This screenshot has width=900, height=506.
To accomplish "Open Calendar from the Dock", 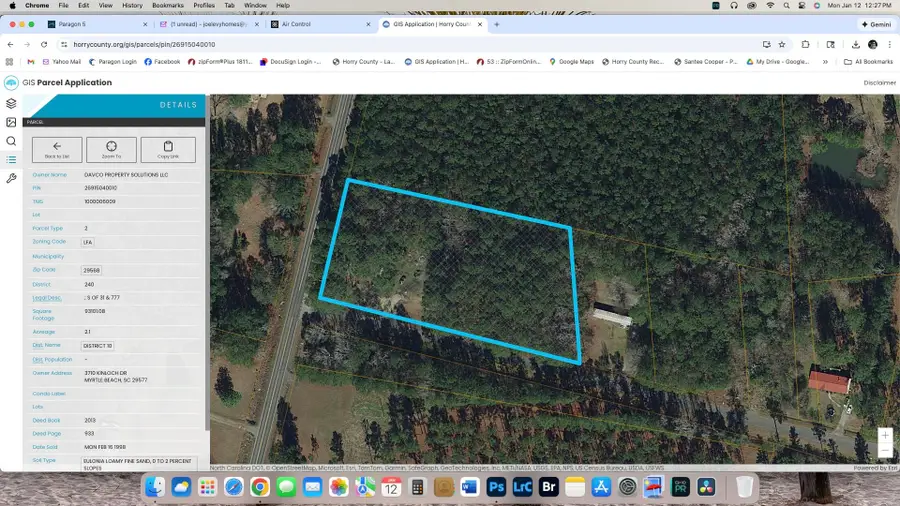I will tap(391, 487).
